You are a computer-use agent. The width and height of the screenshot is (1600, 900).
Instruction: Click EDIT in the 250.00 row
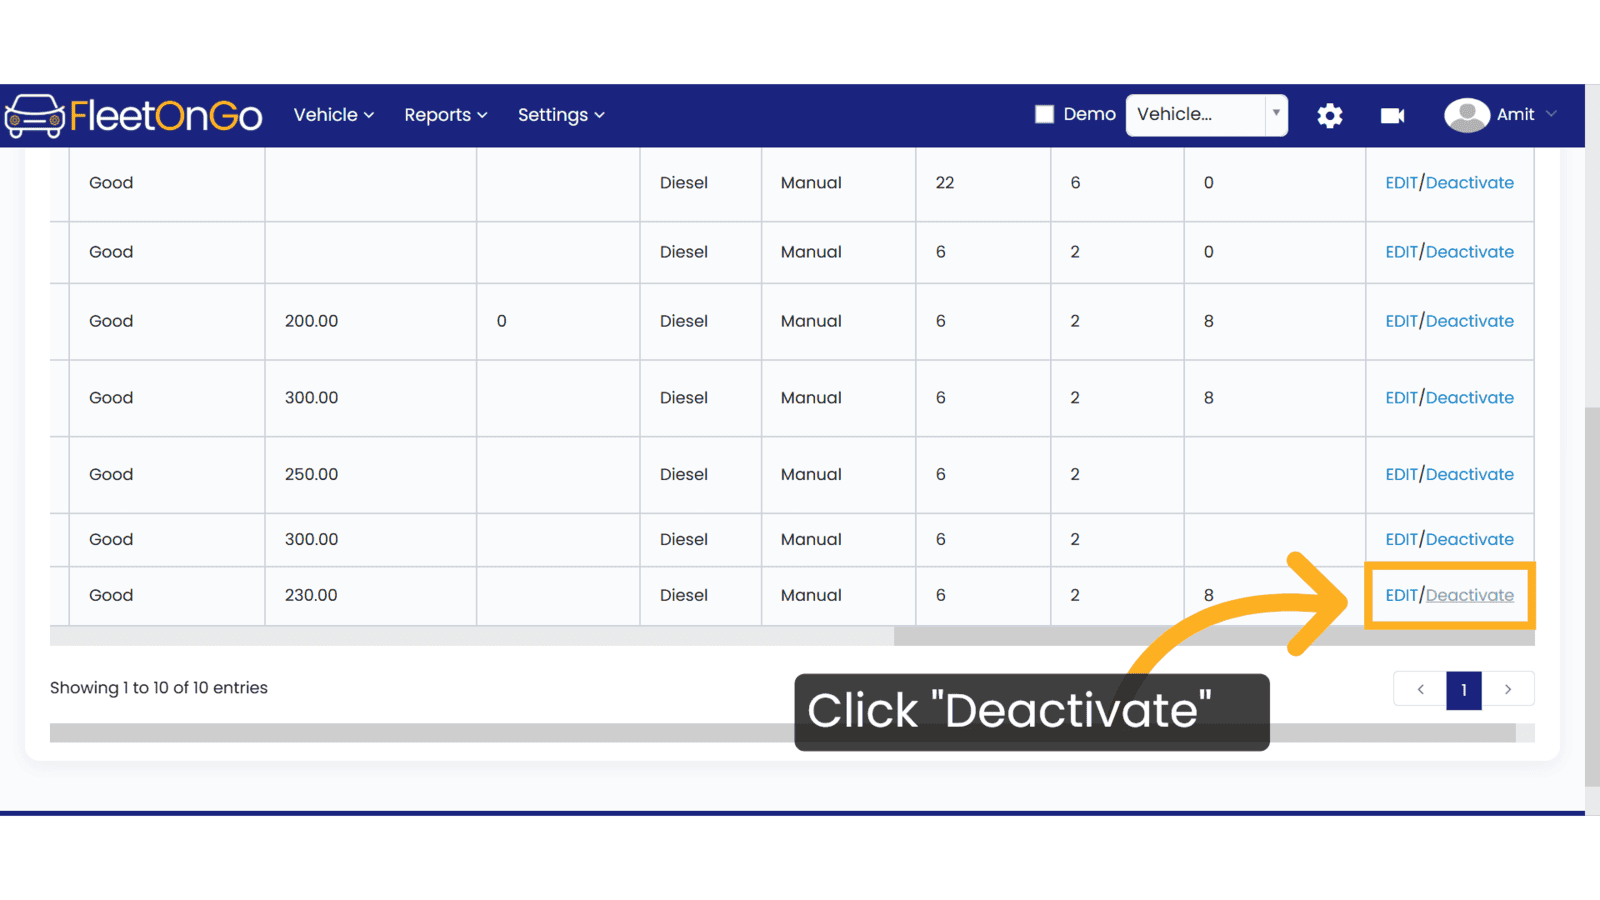click(x=1401, y=475)
